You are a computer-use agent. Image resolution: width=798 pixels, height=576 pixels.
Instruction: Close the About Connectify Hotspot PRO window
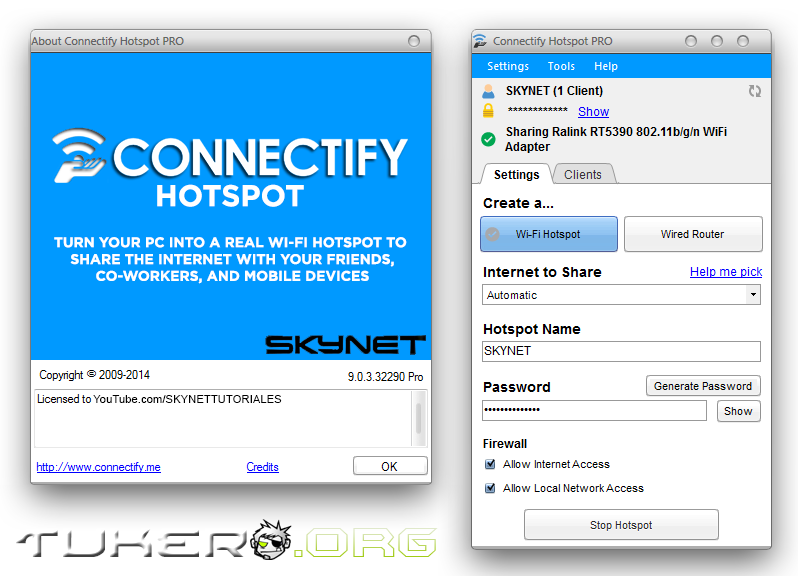tap(414, 41)
